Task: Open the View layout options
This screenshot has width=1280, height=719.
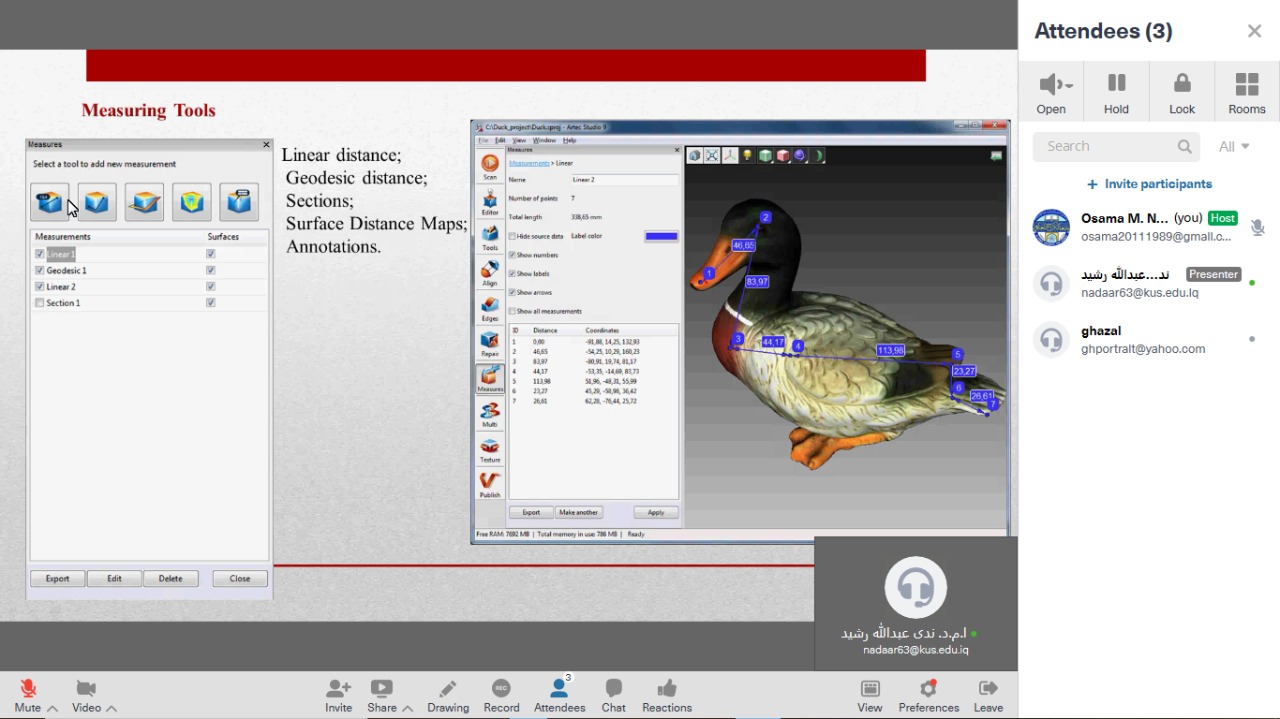Action: click(870, 689)
